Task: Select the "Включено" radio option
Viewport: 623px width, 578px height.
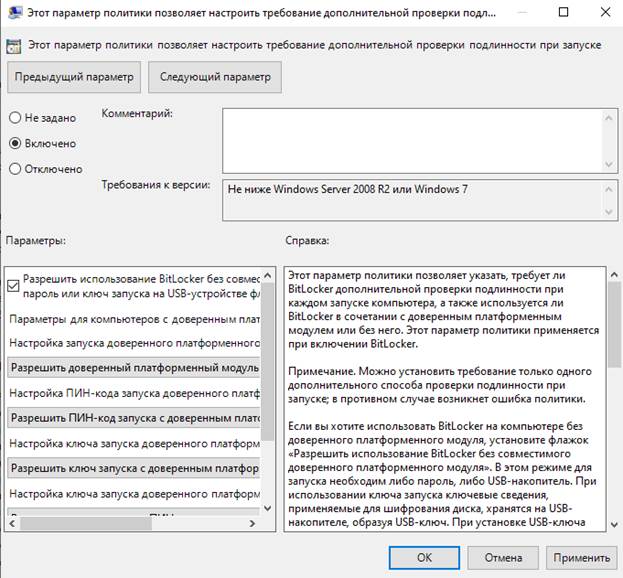Action: pyautogui.click(x=15, y=143)
